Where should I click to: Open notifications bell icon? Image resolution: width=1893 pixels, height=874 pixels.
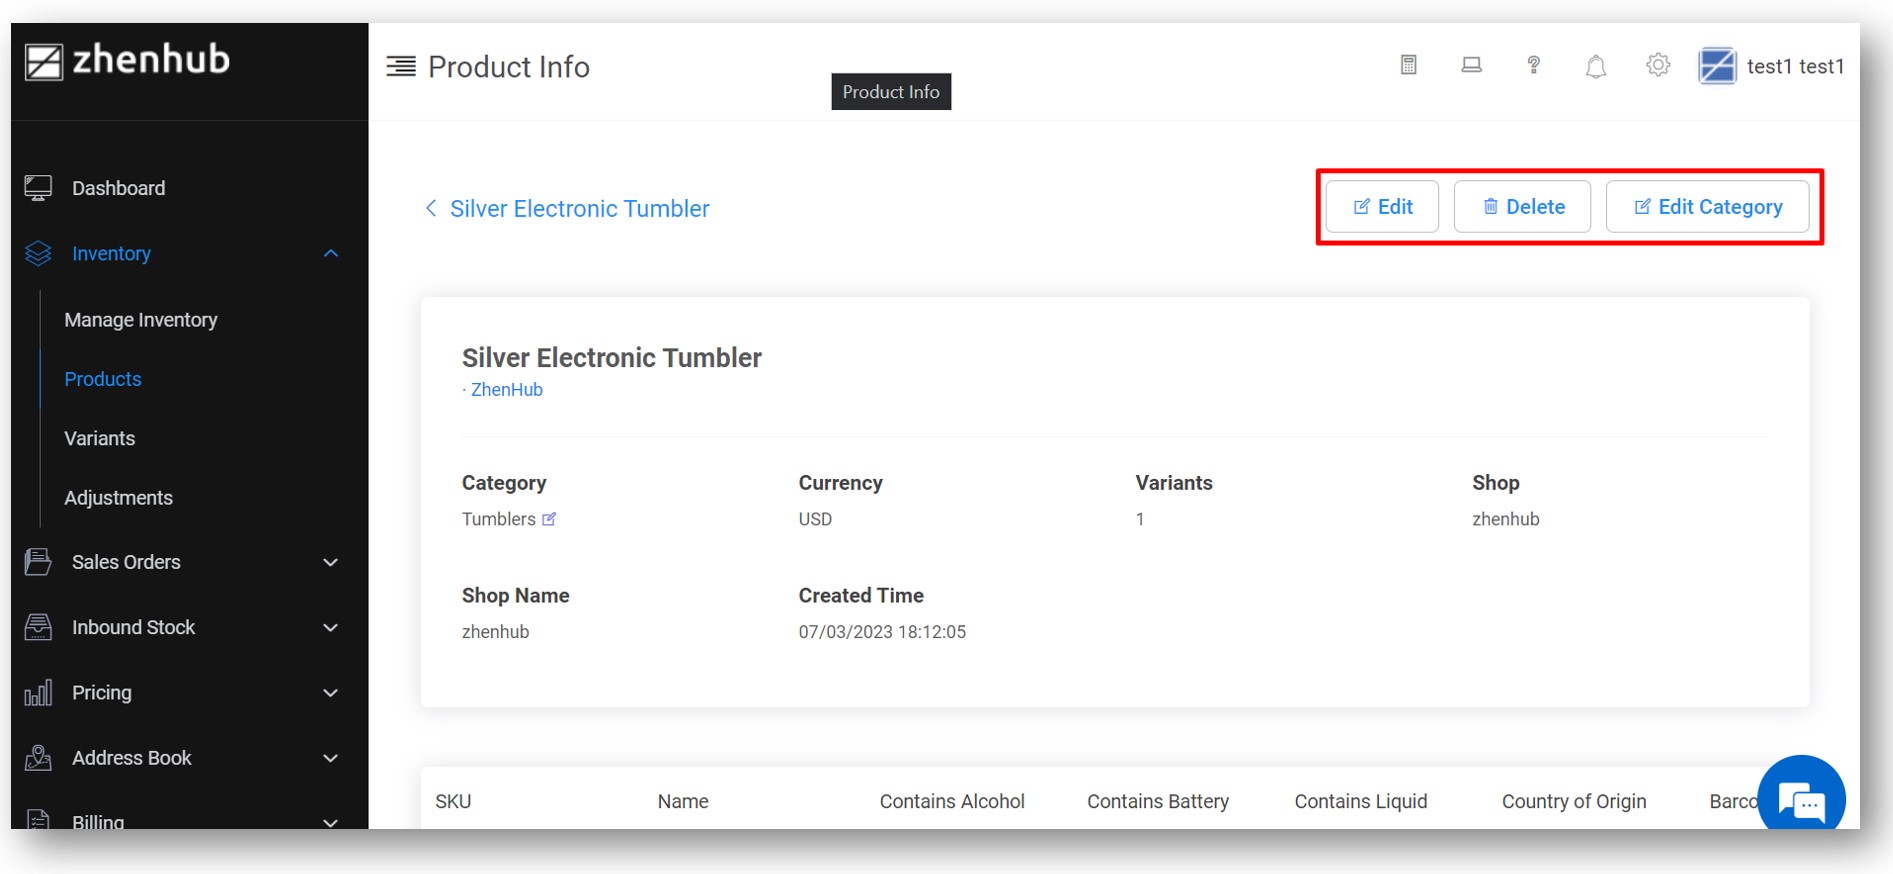pyautogui.click(x=1596, y=67)
